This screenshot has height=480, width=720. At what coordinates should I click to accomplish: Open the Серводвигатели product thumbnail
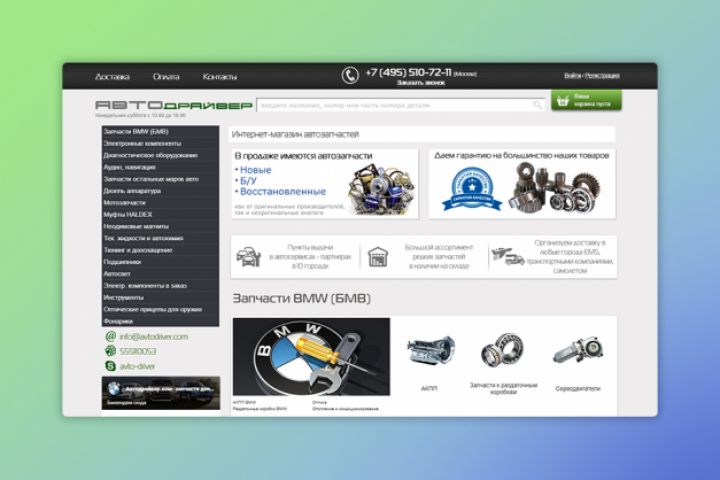coord(578,351)
